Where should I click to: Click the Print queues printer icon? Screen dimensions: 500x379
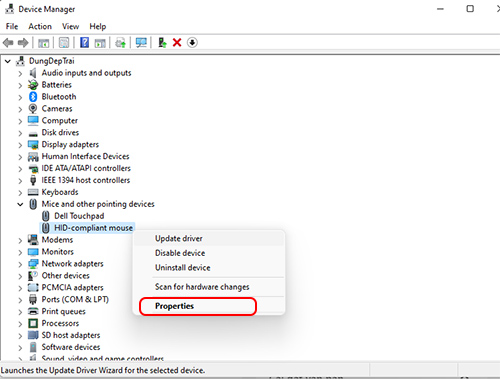(33, 311)
